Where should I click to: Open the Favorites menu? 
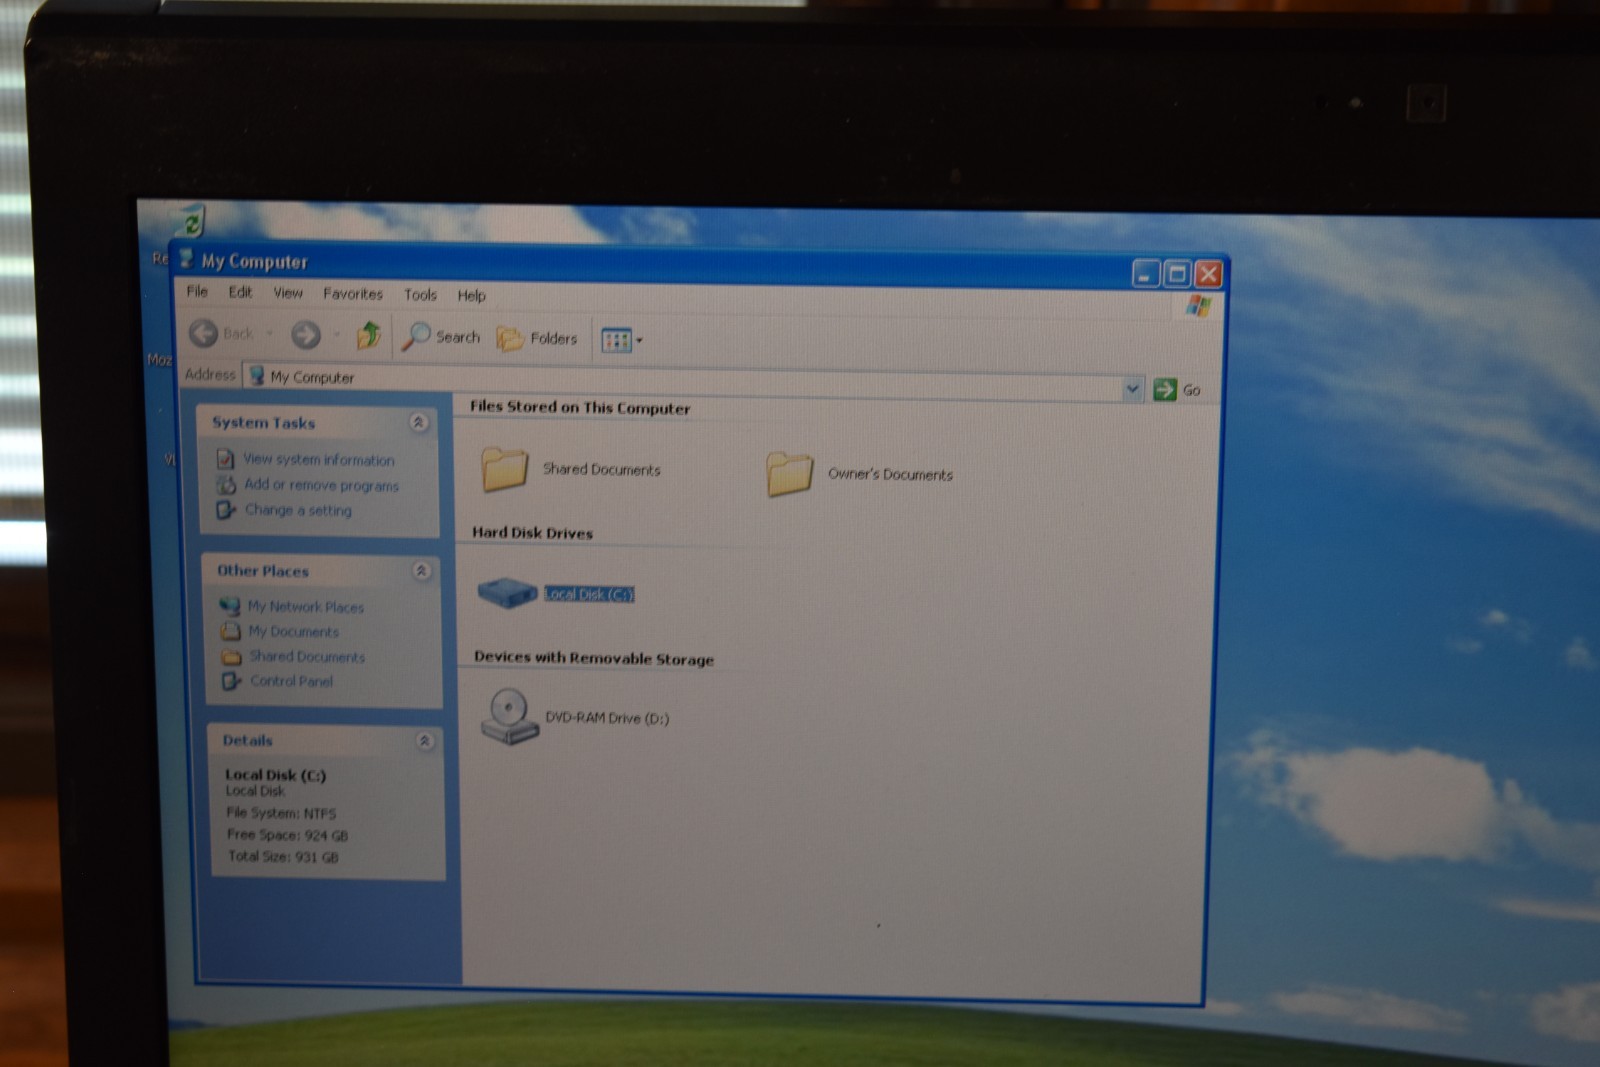(x=353, y=294)
